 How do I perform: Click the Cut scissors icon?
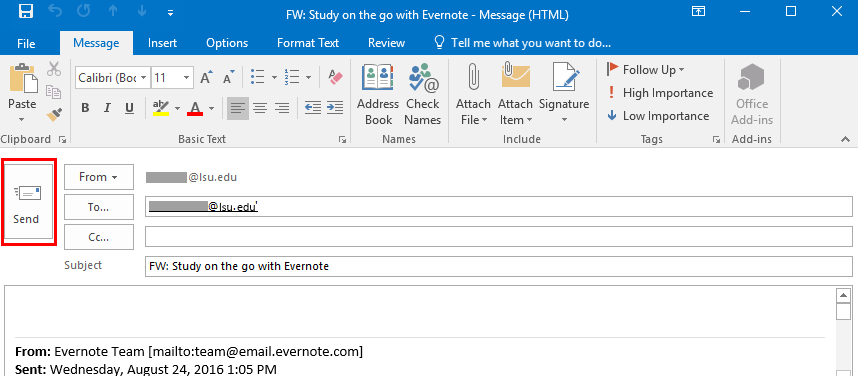point(54,70)
